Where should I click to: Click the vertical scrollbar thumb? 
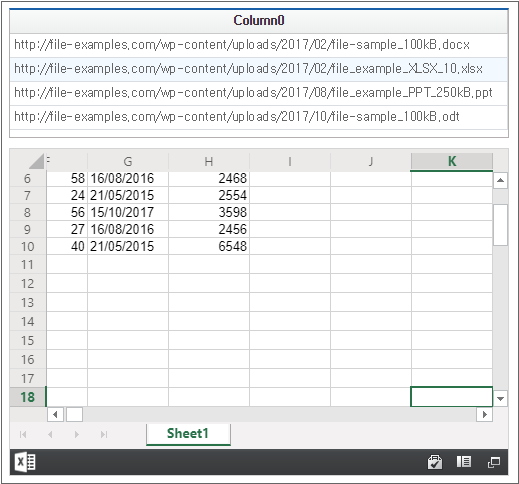pyautogui.click(x=500, y=225)
